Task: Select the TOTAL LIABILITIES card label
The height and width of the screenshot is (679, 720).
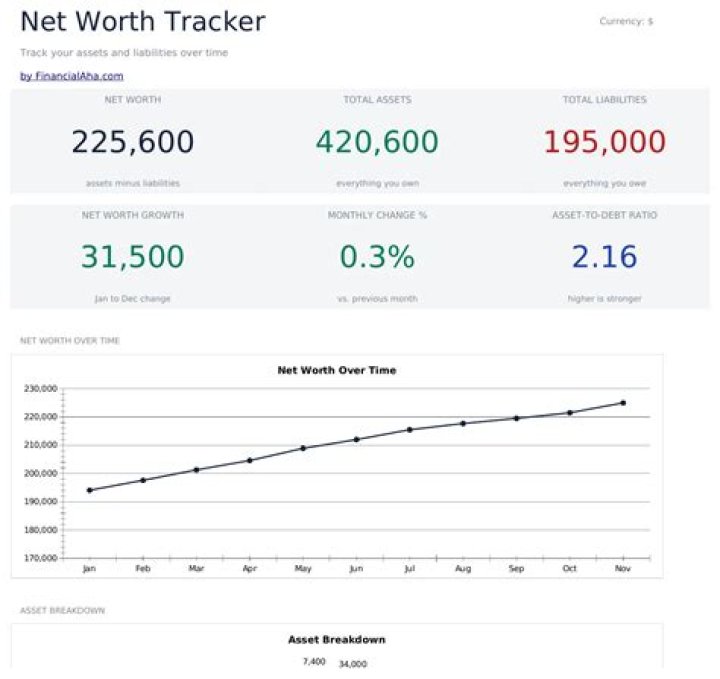Action: click(x=605, y=100)
